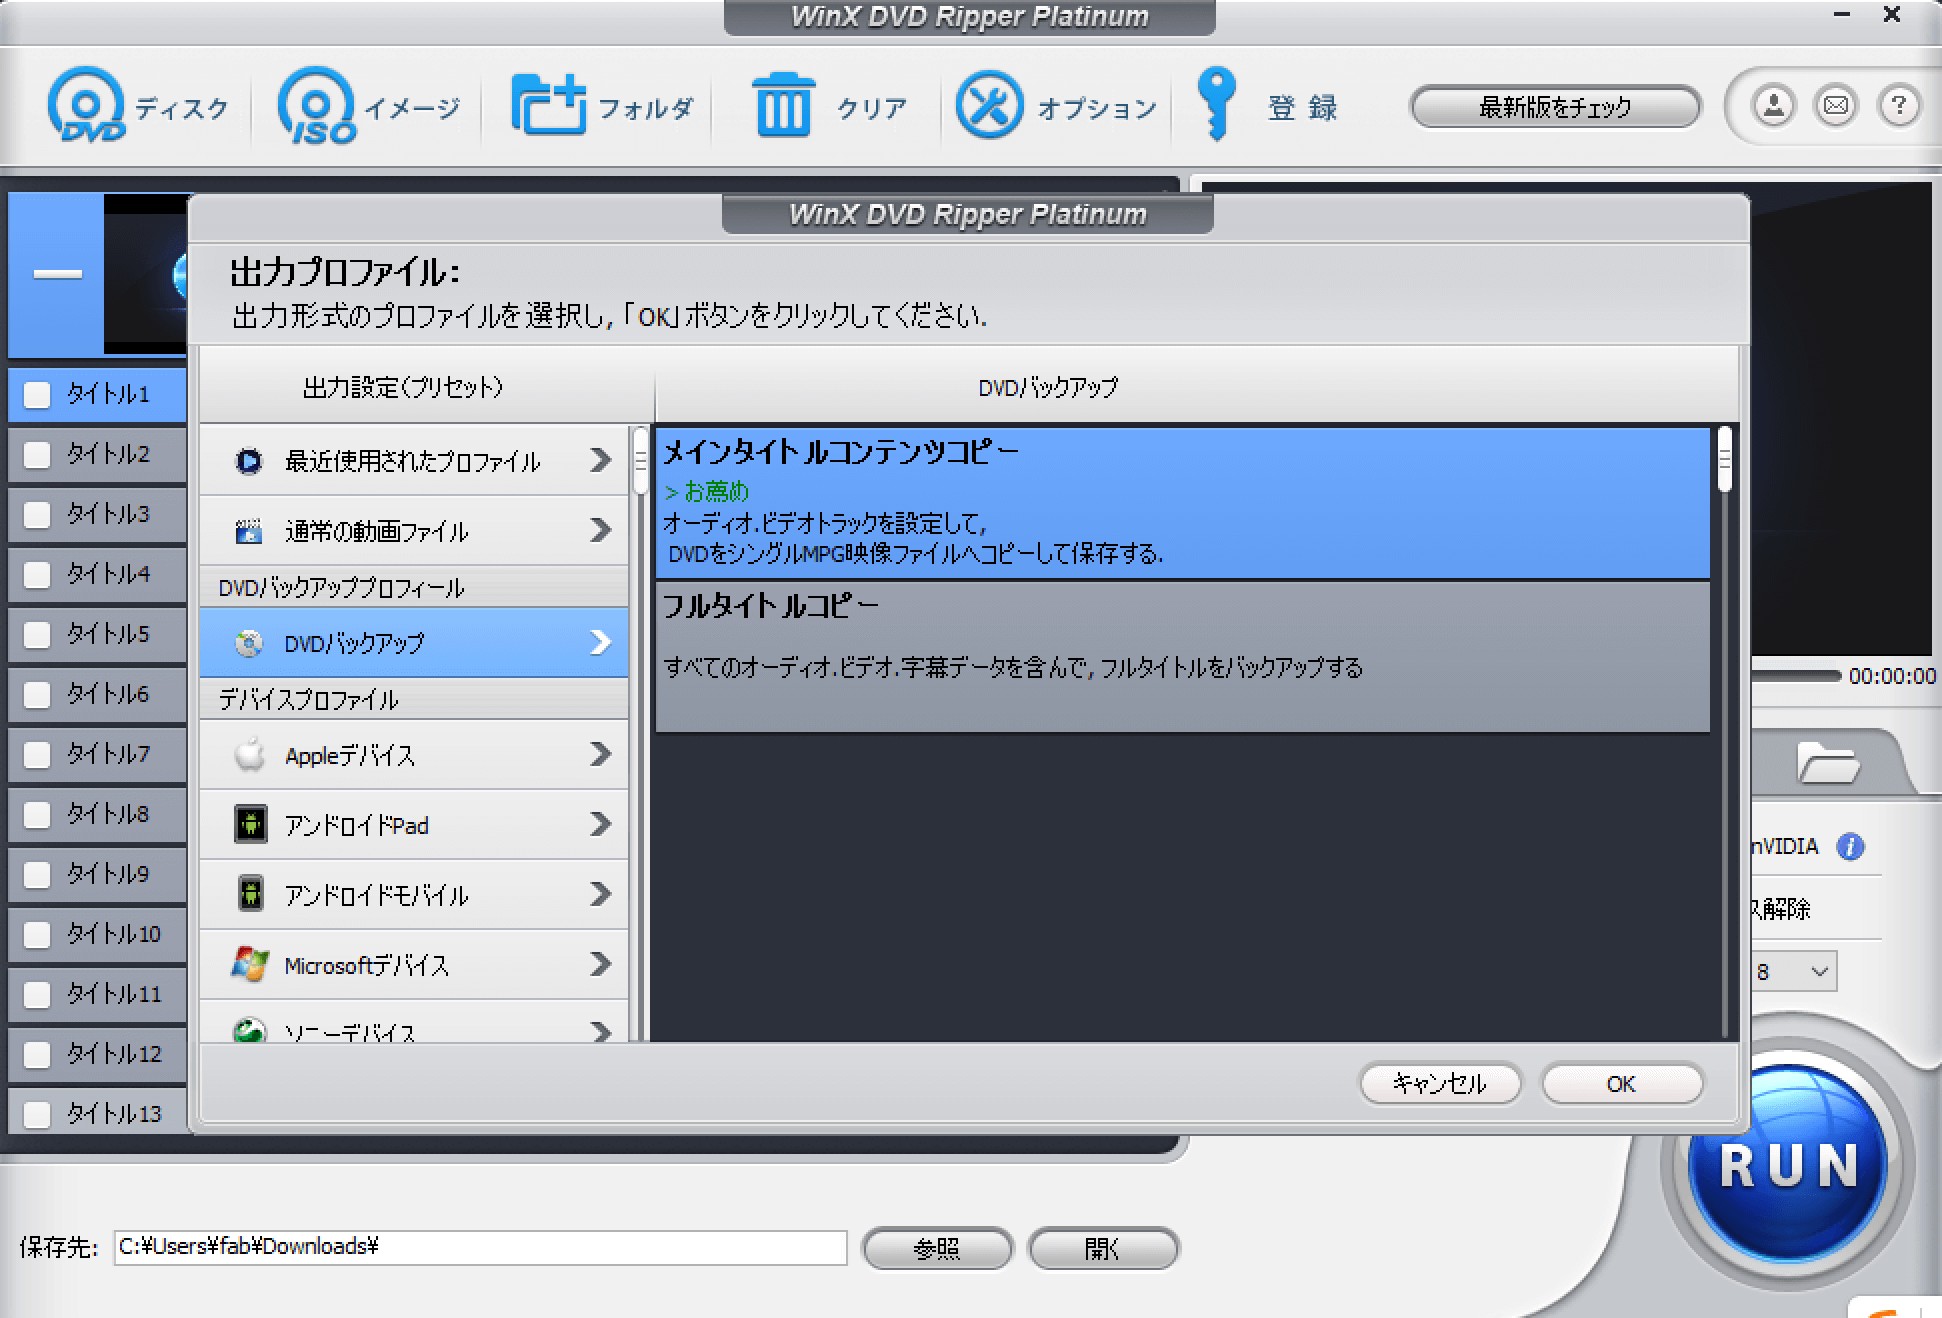Click the trash Clear icon
This screenshot has width=1942, height=1318.
click(783, 104)
